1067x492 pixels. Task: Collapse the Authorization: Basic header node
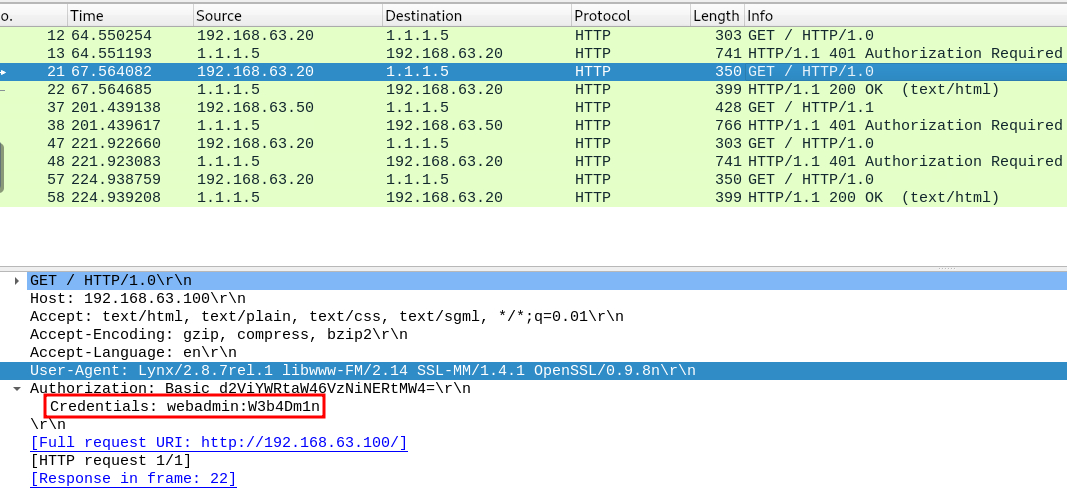(x=16, y=389)
